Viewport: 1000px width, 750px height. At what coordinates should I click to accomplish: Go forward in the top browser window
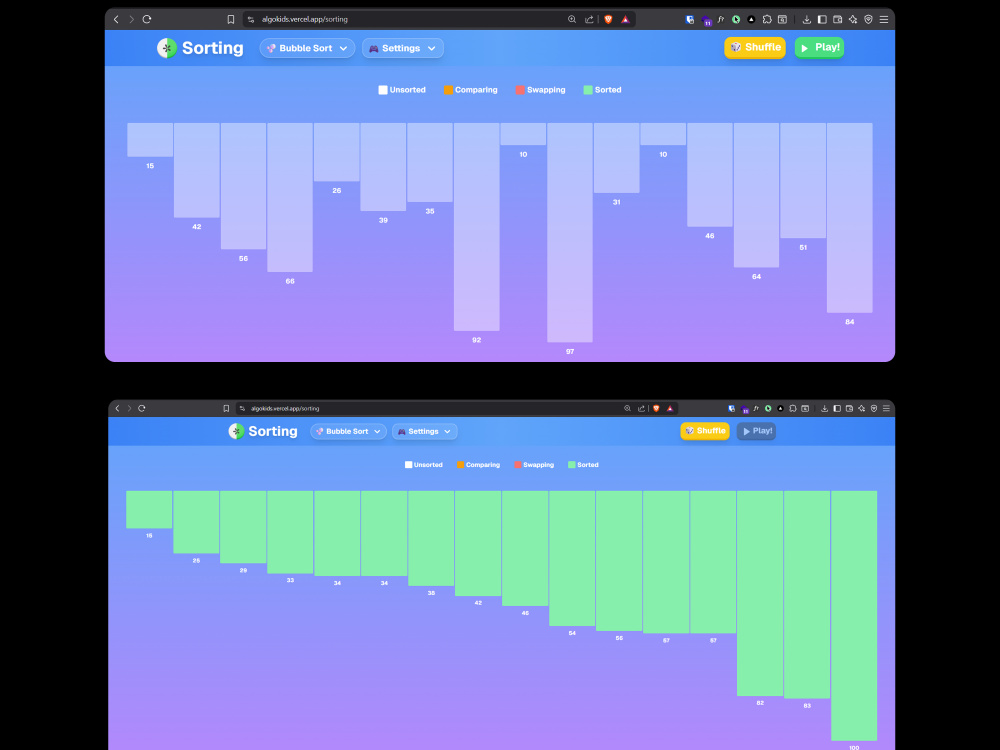(131, 19)
